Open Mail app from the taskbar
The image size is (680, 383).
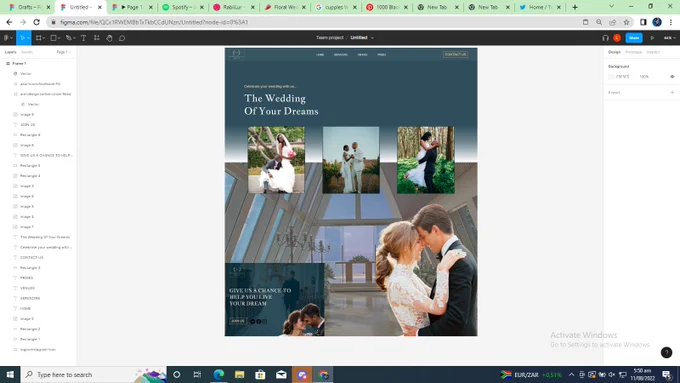(281, 375)
